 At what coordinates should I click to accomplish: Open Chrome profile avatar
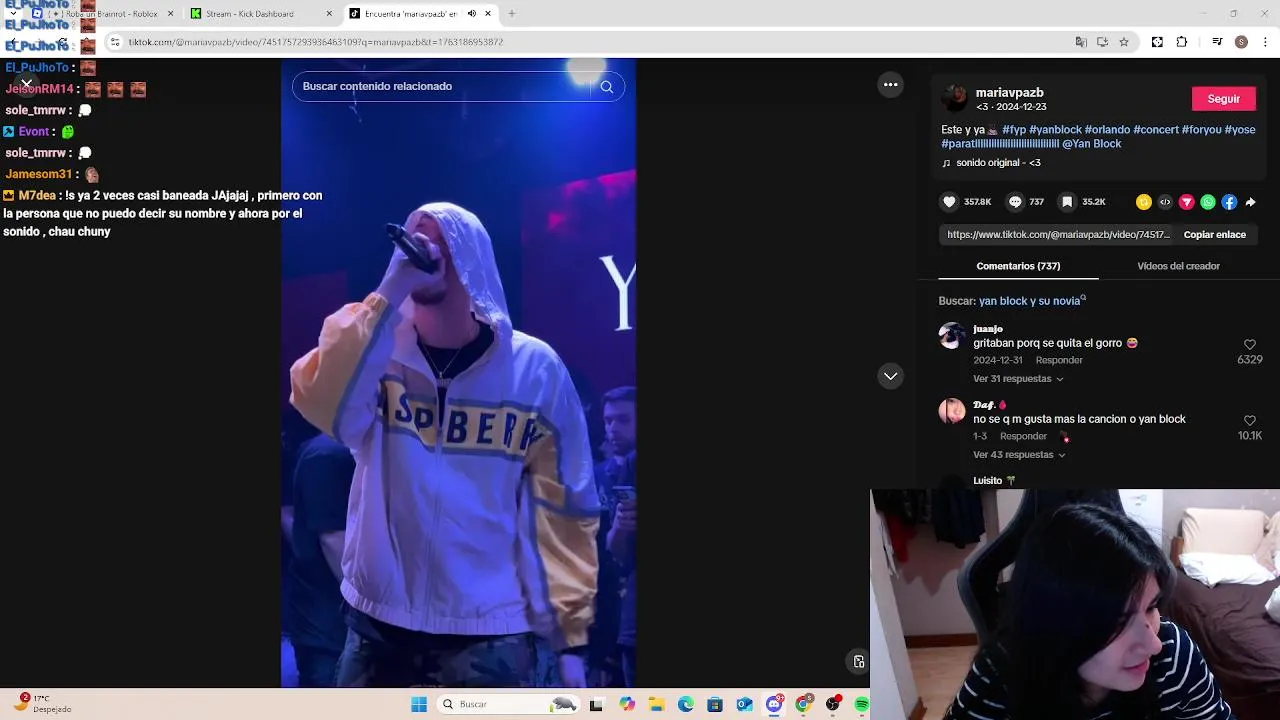[1241, 42]
